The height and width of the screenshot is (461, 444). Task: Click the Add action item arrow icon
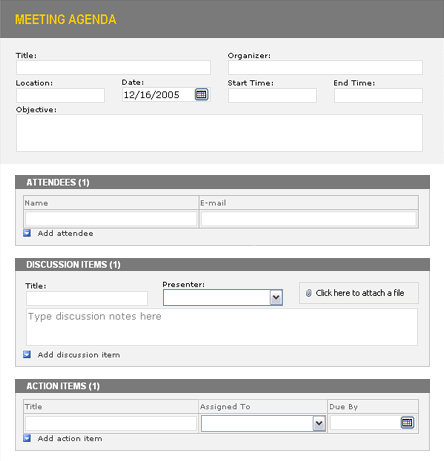pos(27,438)
